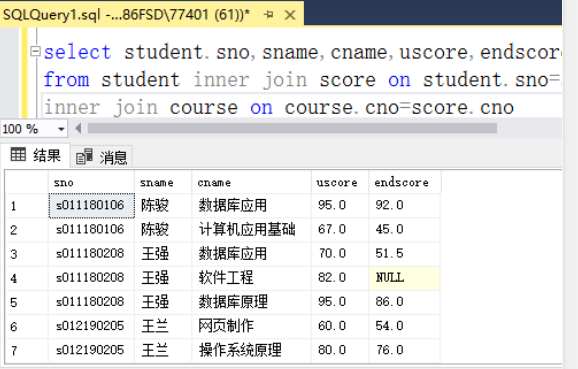Click the uscore 60.0 cell
The height and width of the screenshot is (369, 578).
(340, 327)
